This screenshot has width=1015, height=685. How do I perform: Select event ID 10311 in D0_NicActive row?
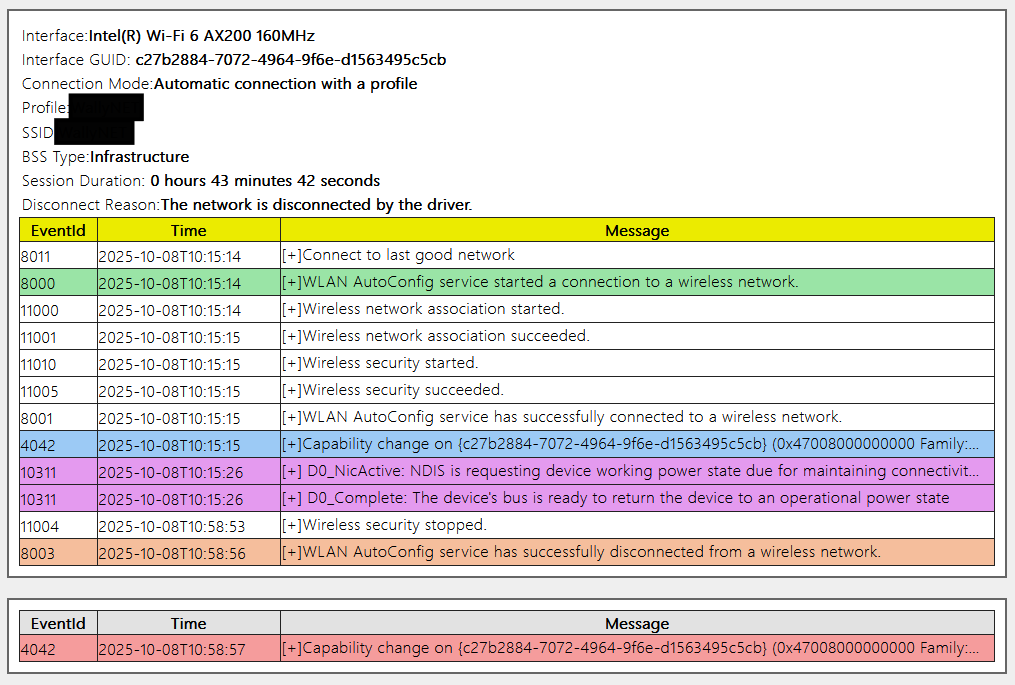[58, 472]
